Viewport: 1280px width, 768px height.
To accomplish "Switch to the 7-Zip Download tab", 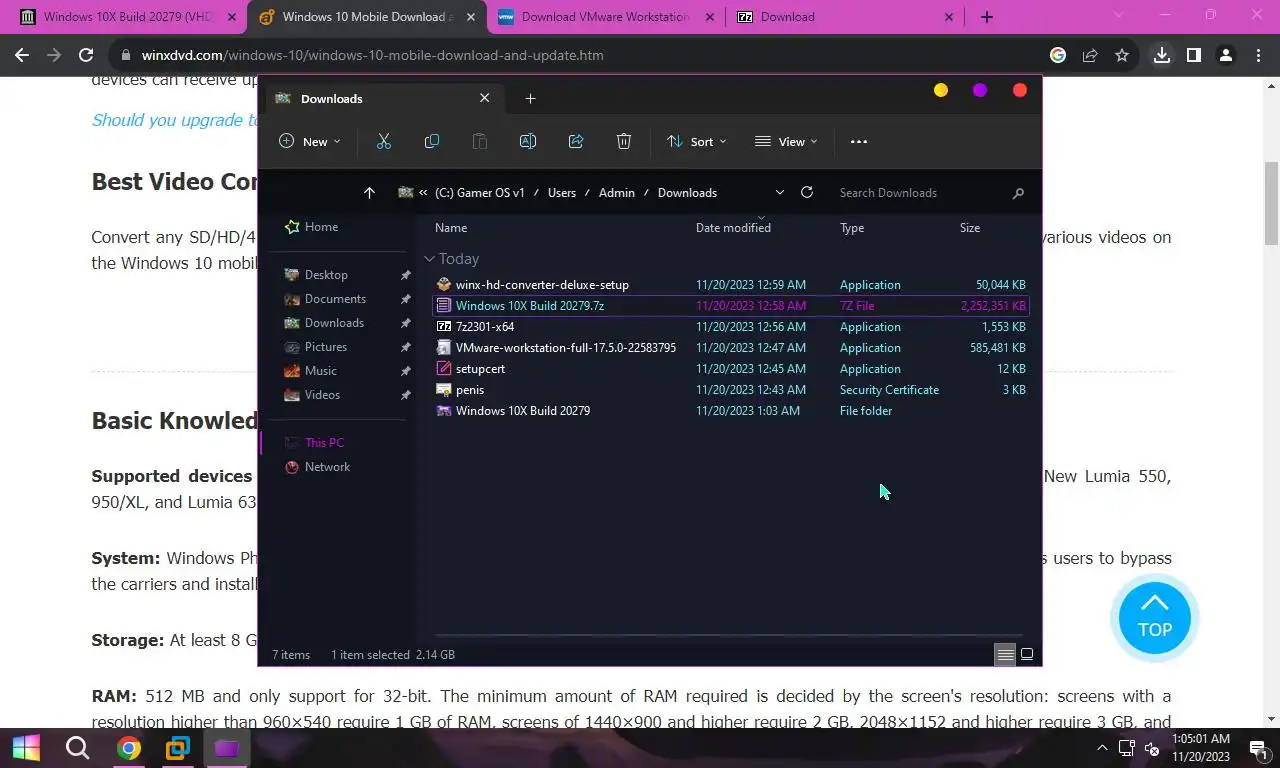I will coord(846,17).
